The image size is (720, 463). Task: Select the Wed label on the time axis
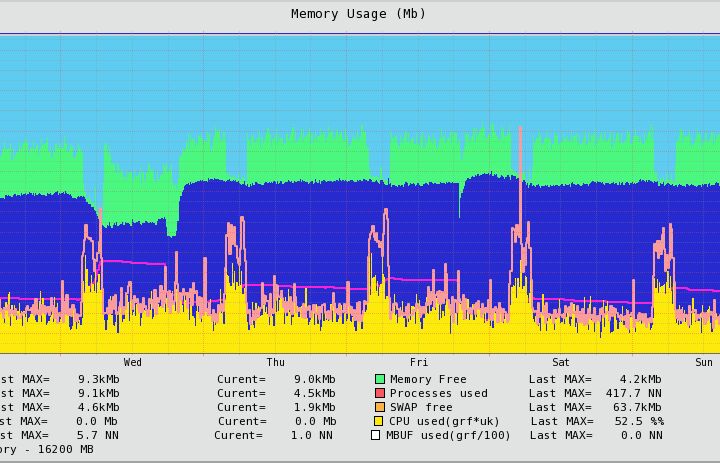pyautogui.click(x=133, y=362)
